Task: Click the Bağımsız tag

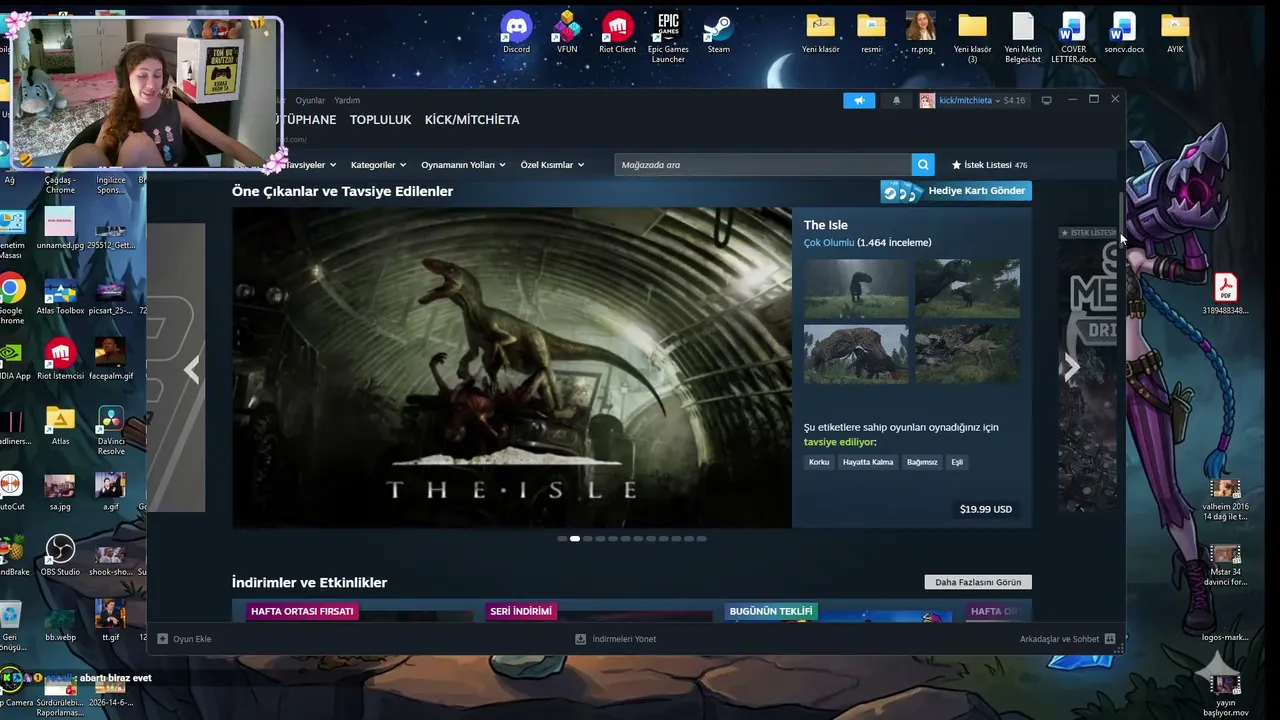Action: pyautogui.click(x=922, y=462)
